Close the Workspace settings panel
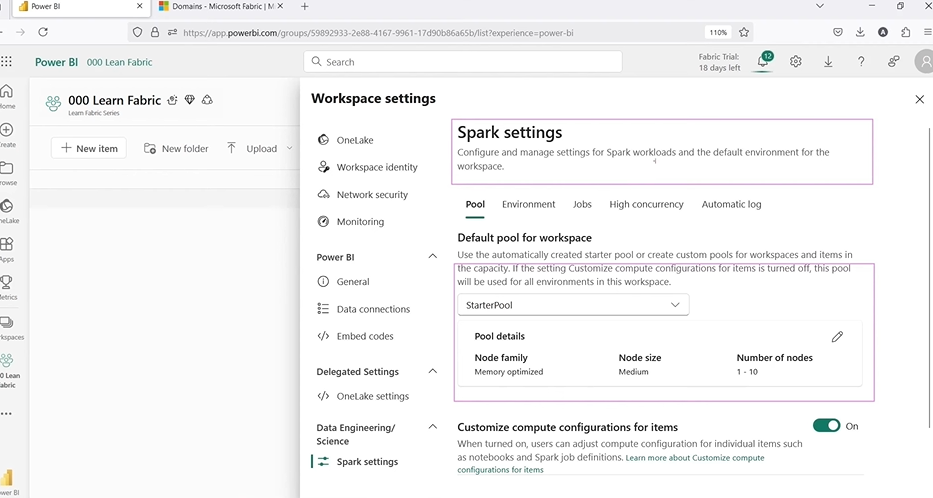933x498 pixels. [x=919, y=99]
